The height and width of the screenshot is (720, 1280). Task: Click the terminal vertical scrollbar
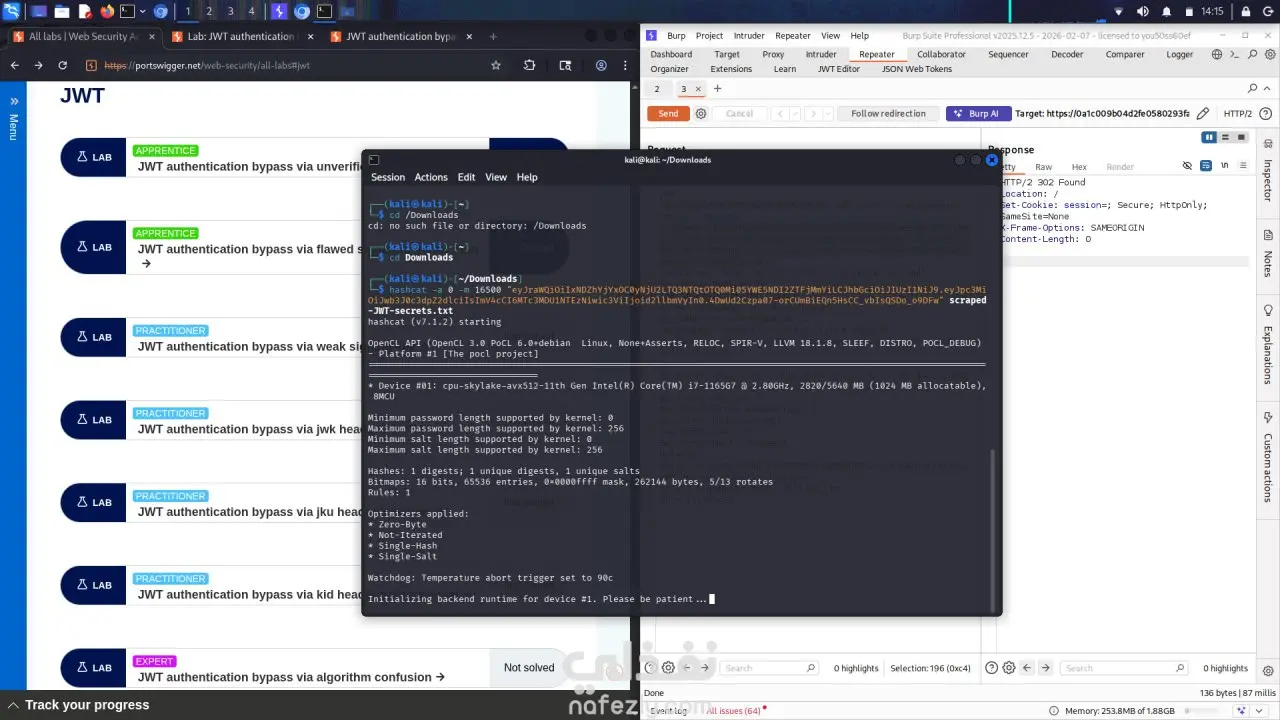(993, 530)
